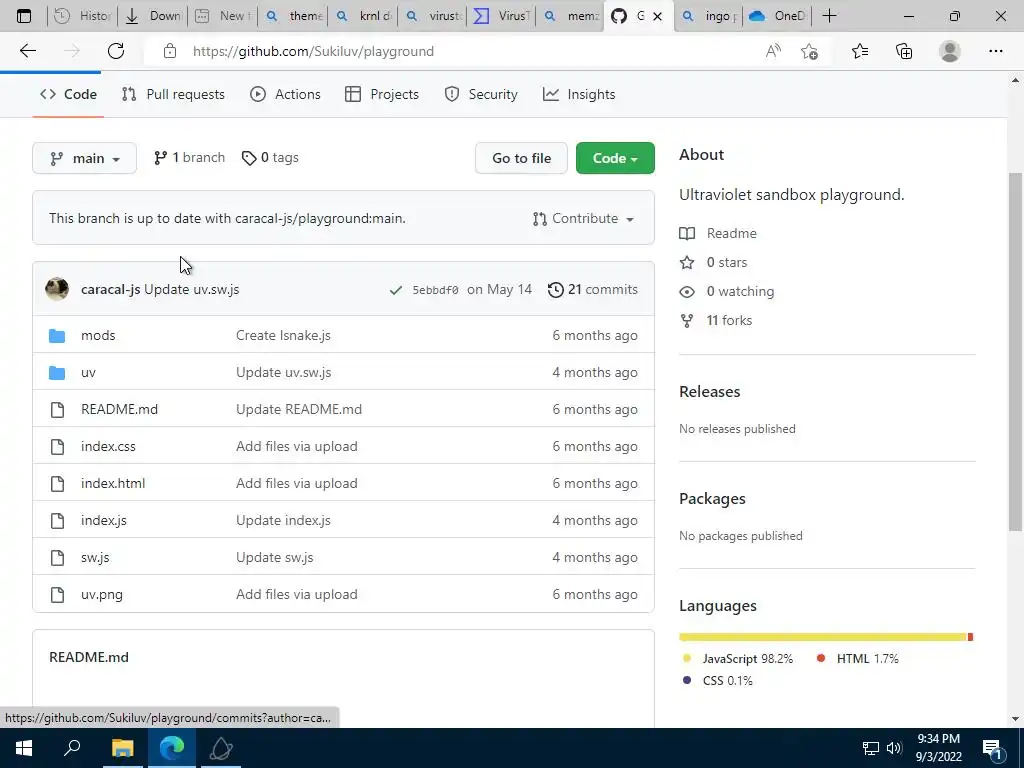Click the commit status check mark
Viewport: 1024px width, 768px height.
pyautogui.click(x=396, y=290)
